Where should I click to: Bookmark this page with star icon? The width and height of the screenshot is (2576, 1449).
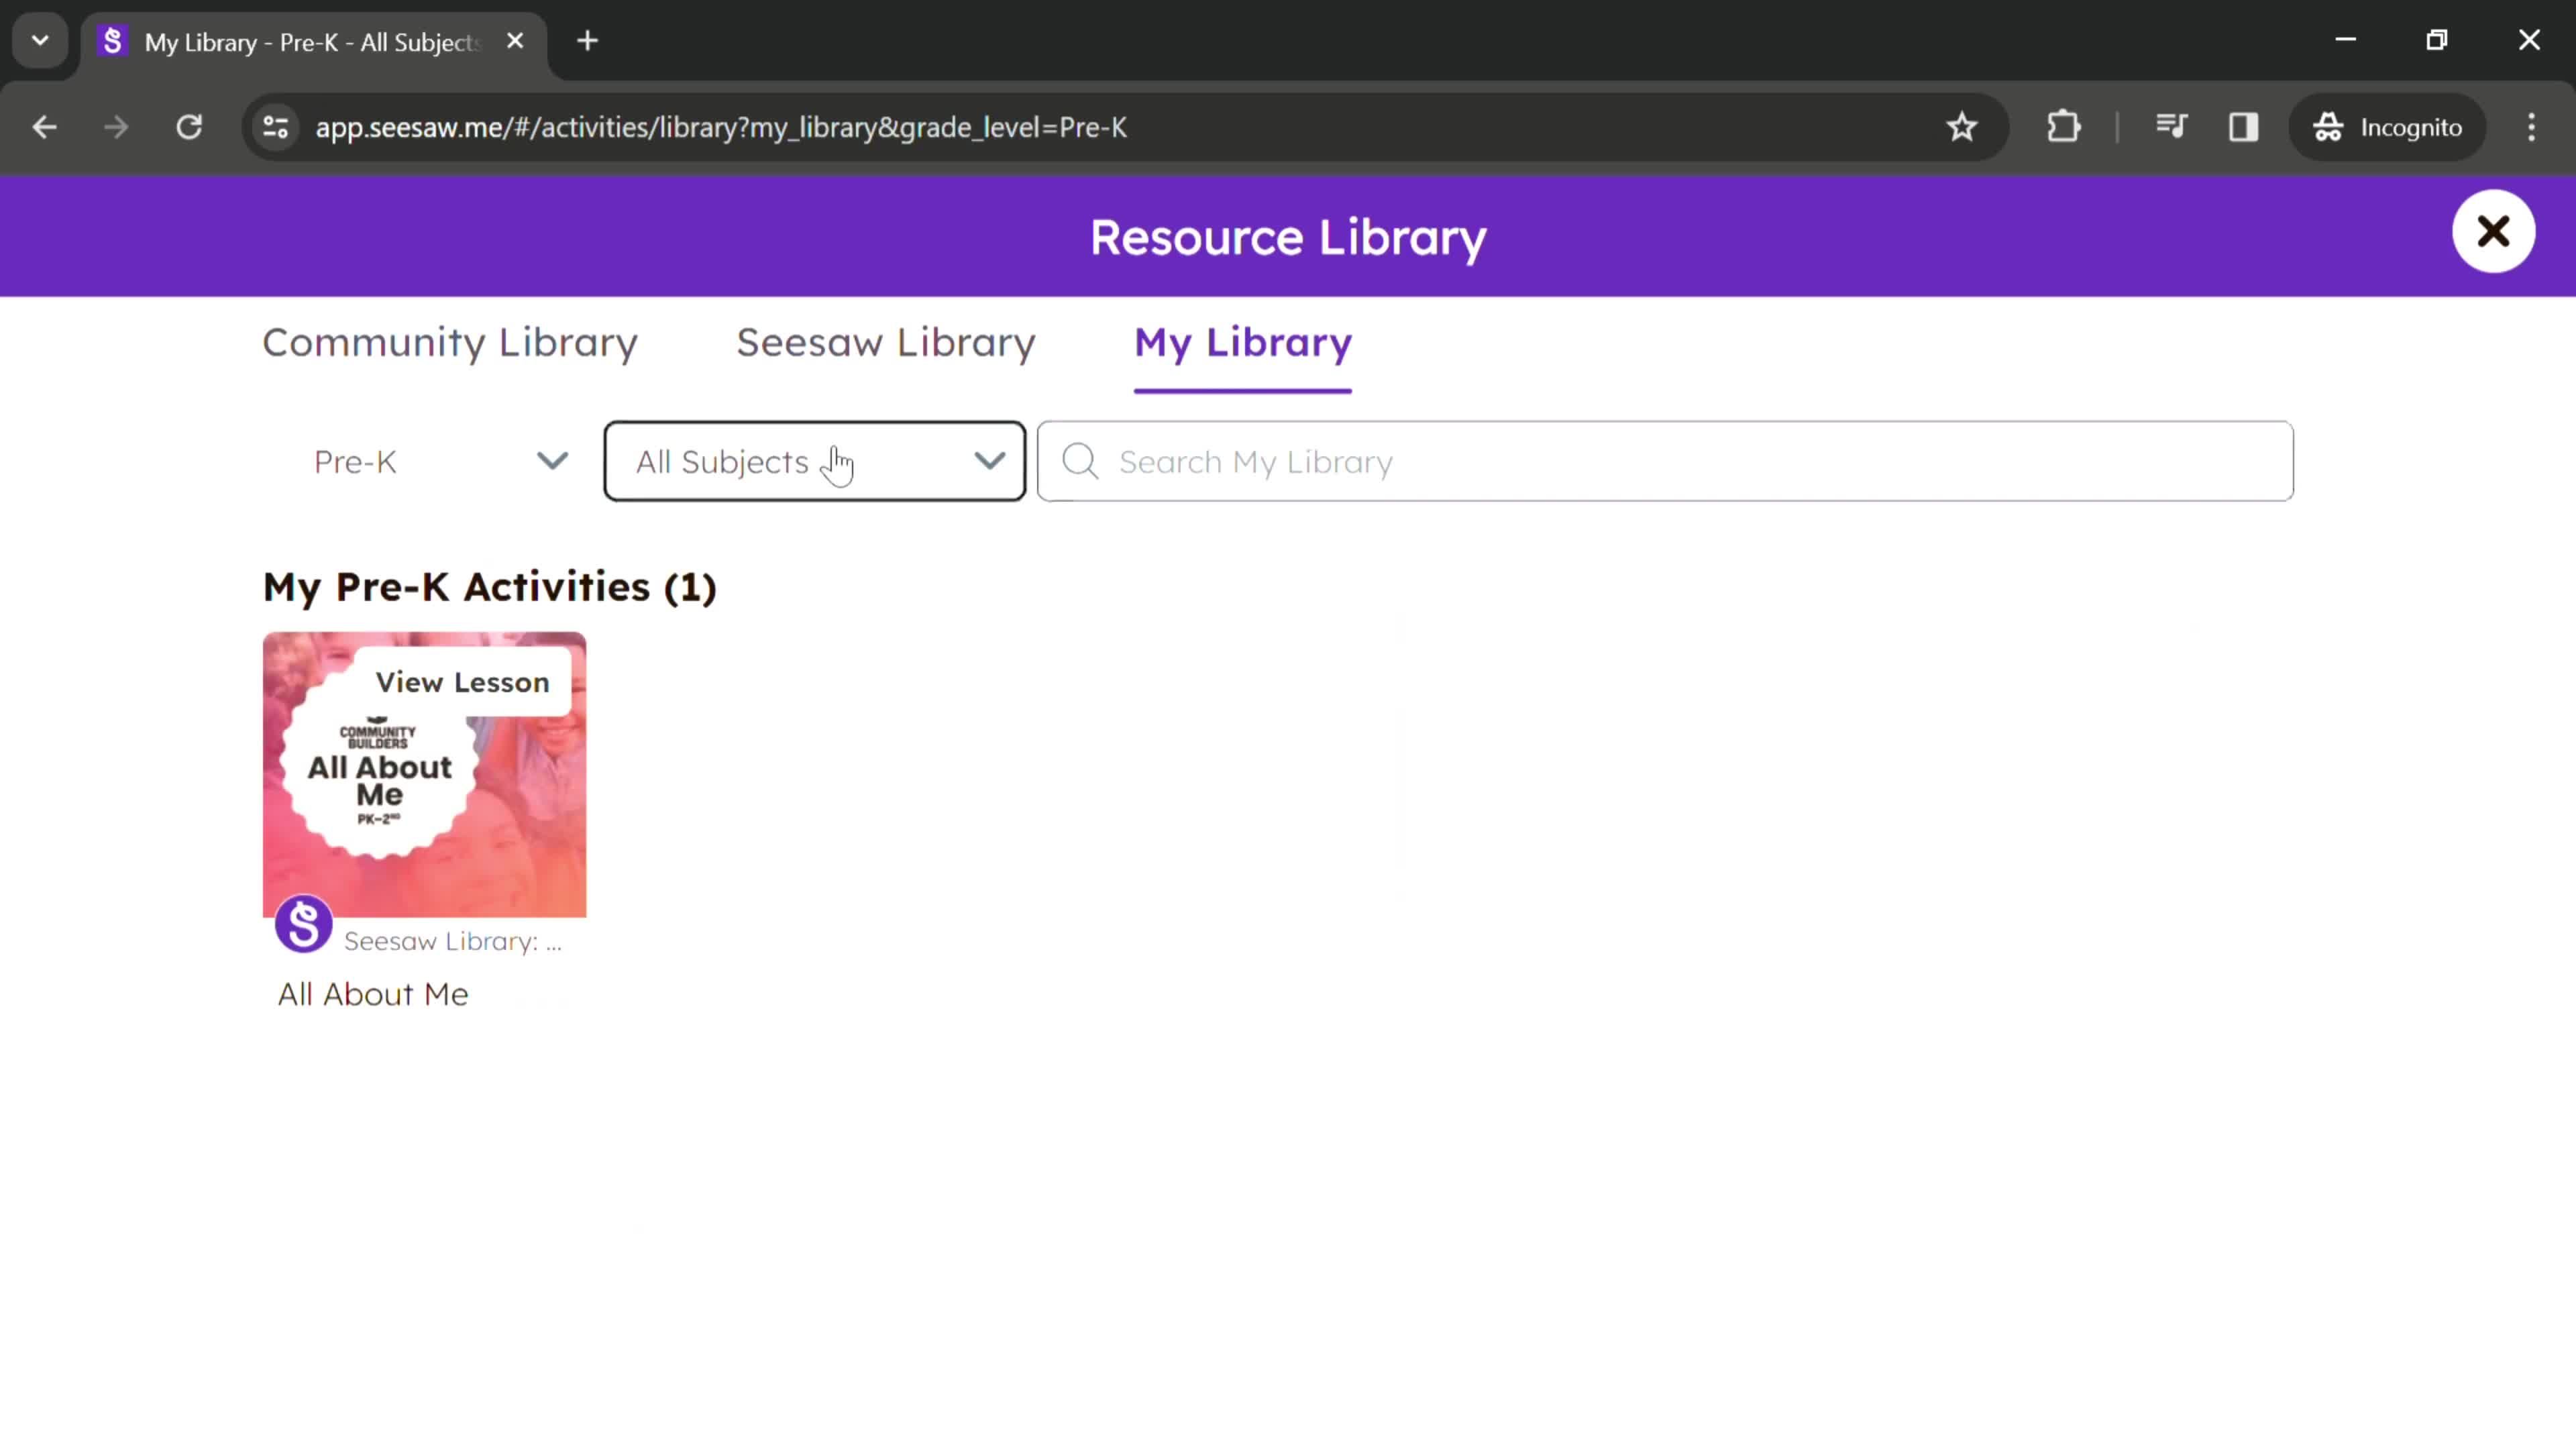pyautogui.click(x=1961, y=127)
